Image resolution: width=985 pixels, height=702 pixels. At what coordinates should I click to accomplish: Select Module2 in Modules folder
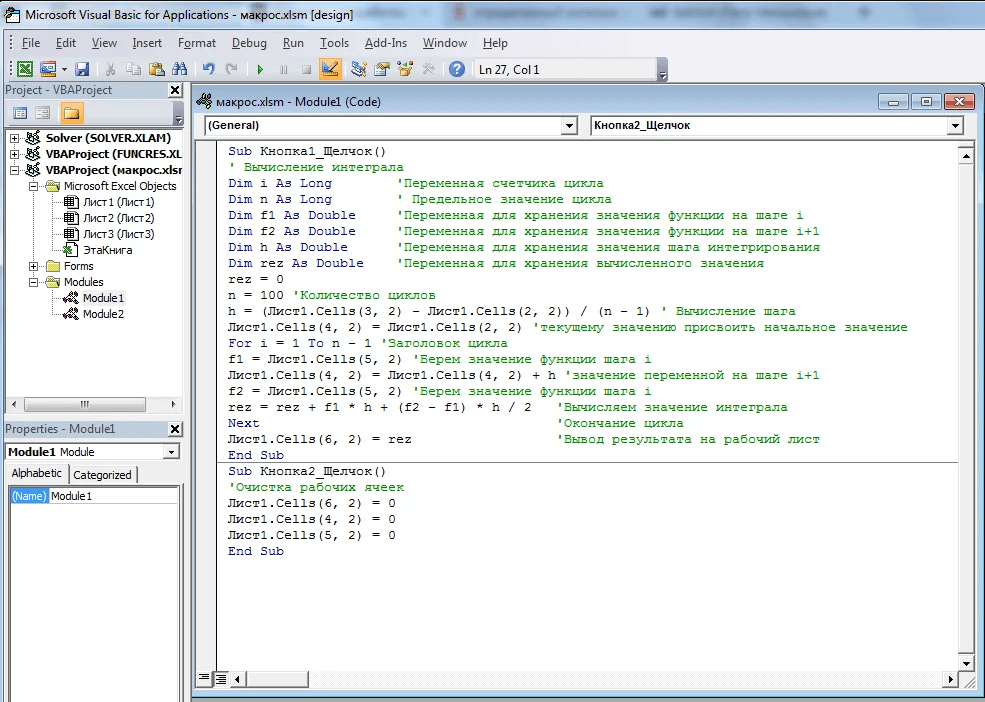pos(103,314)
